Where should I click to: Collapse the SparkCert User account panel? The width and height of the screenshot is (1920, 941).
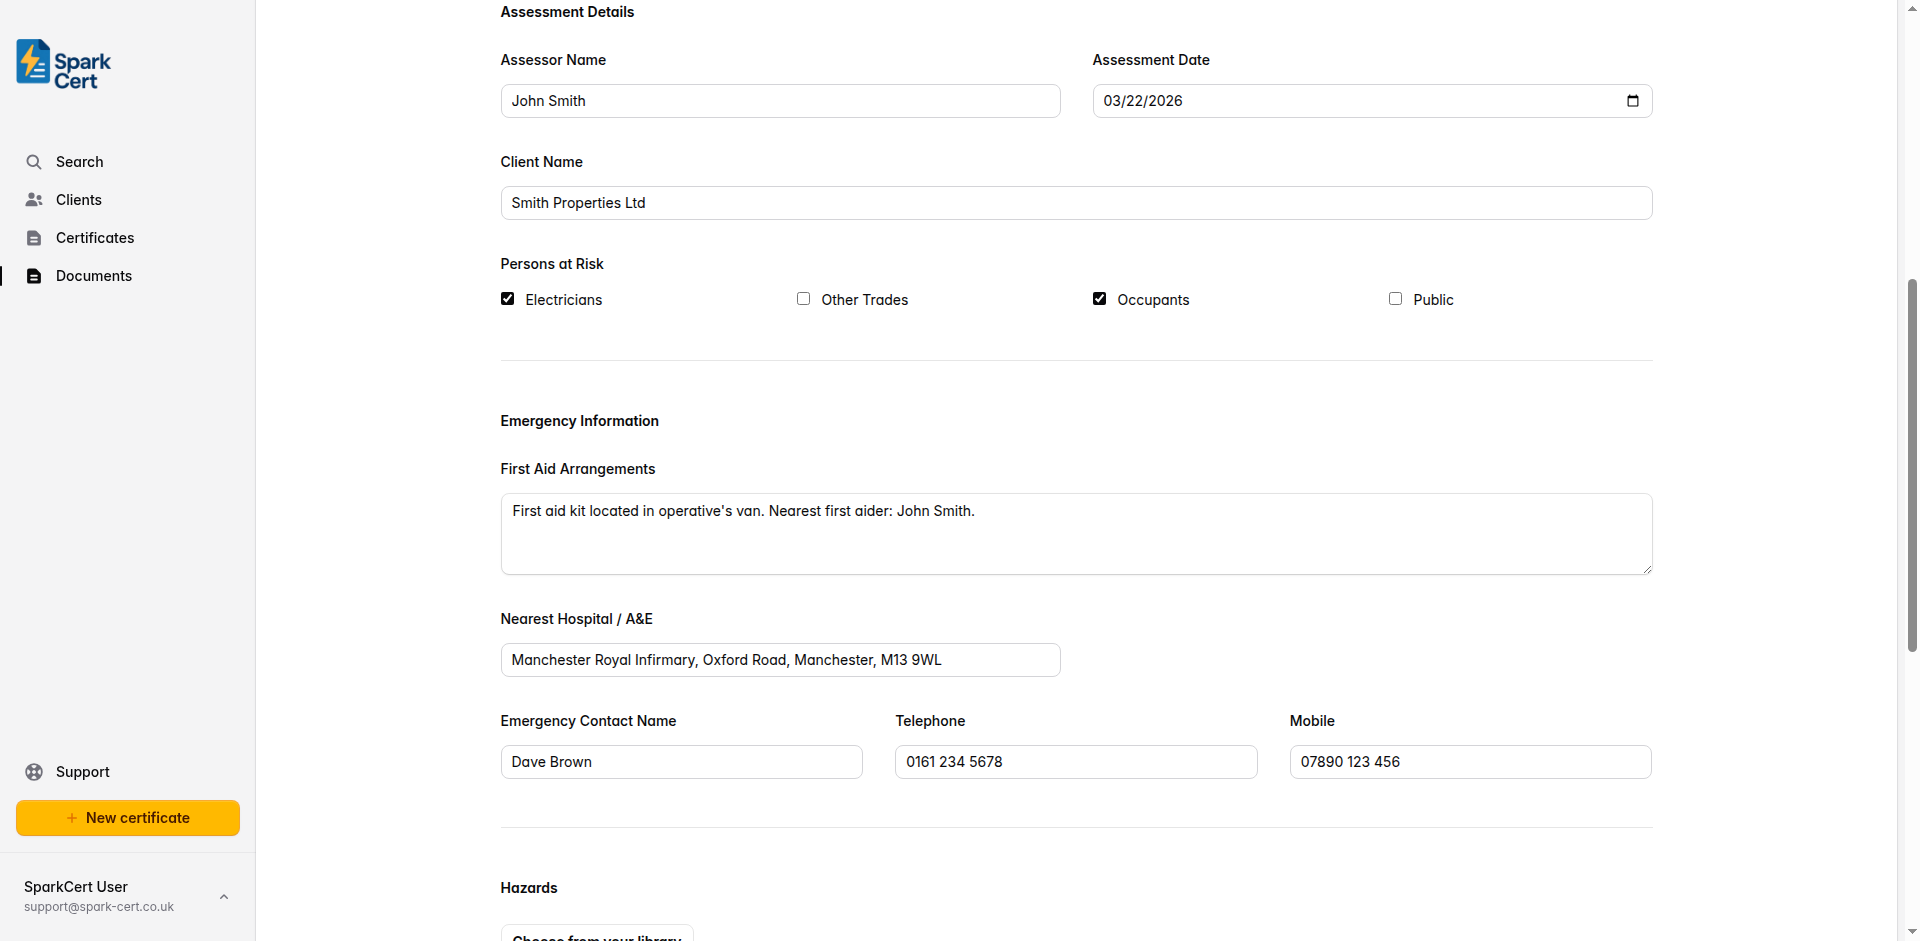pyautogui.click(x=223, y=896)
